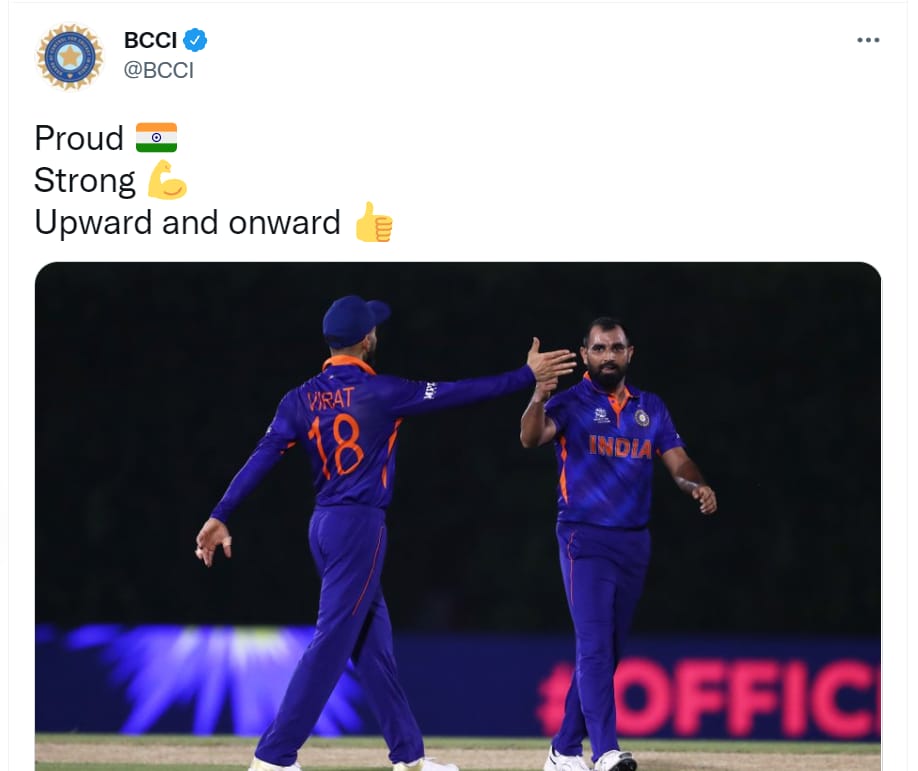Select the word Proud in tweet
This screenshot has height=771, width=918.
coord(79,138)
